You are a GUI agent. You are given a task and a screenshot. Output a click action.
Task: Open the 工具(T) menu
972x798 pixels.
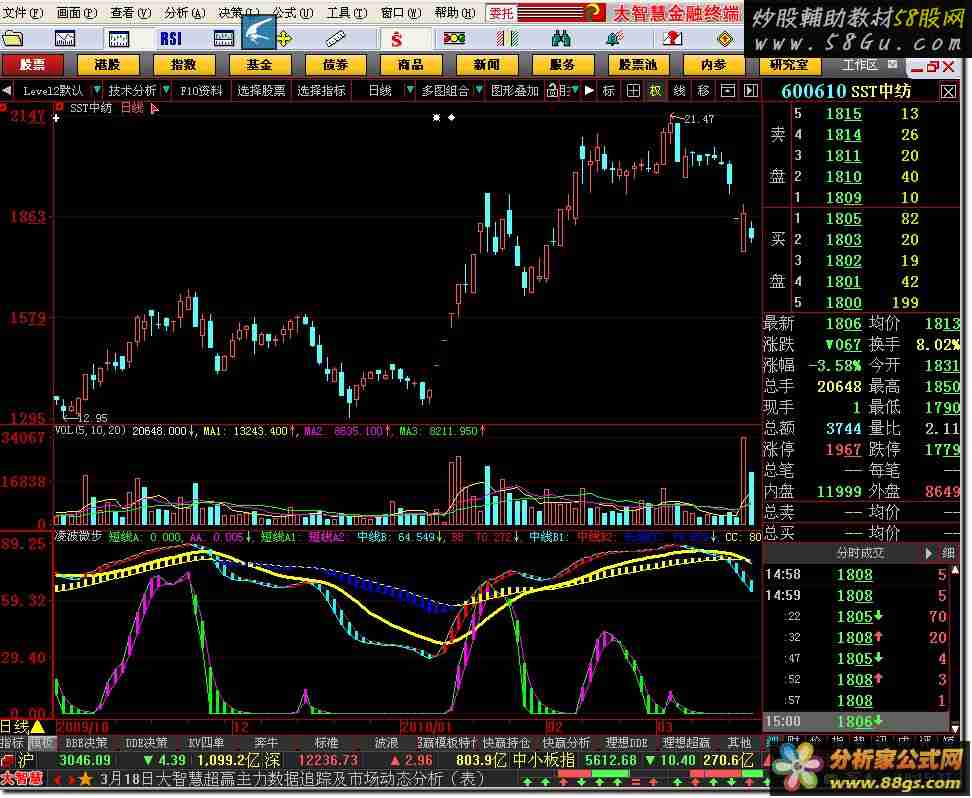(347, 13)
